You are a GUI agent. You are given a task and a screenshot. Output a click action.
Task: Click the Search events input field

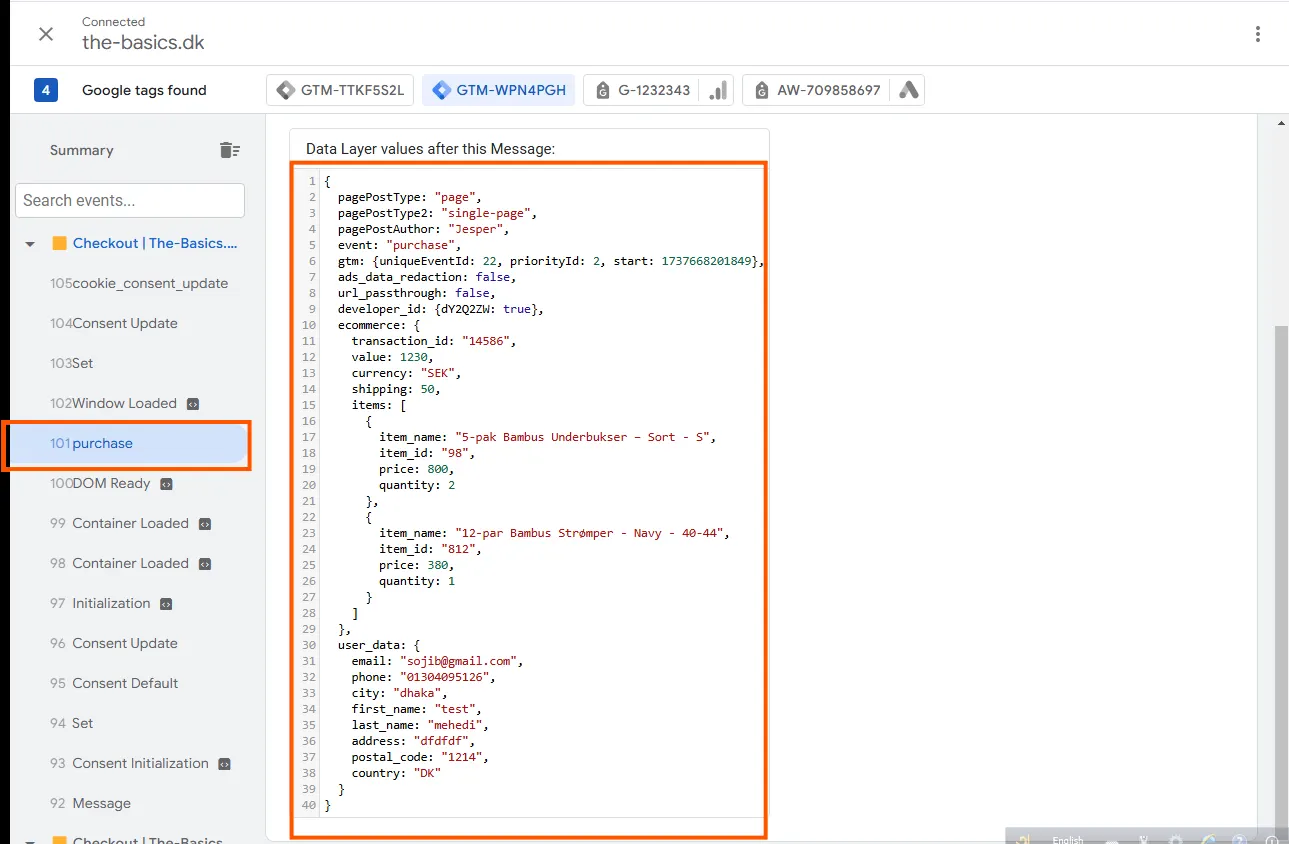coord(130,200)
